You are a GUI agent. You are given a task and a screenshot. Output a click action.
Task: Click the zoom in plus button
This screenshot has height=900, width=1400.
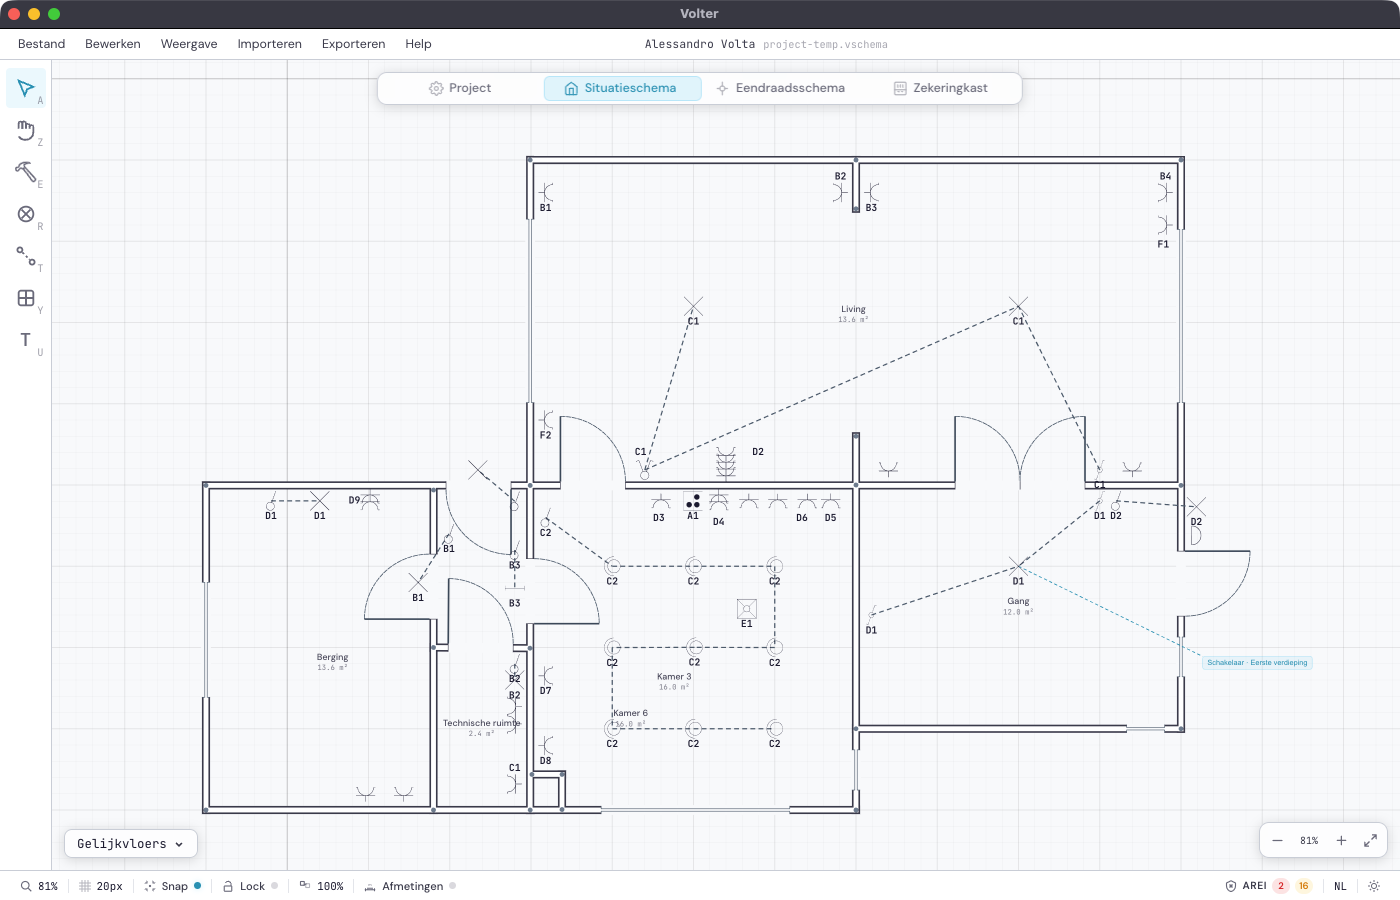1341,841
